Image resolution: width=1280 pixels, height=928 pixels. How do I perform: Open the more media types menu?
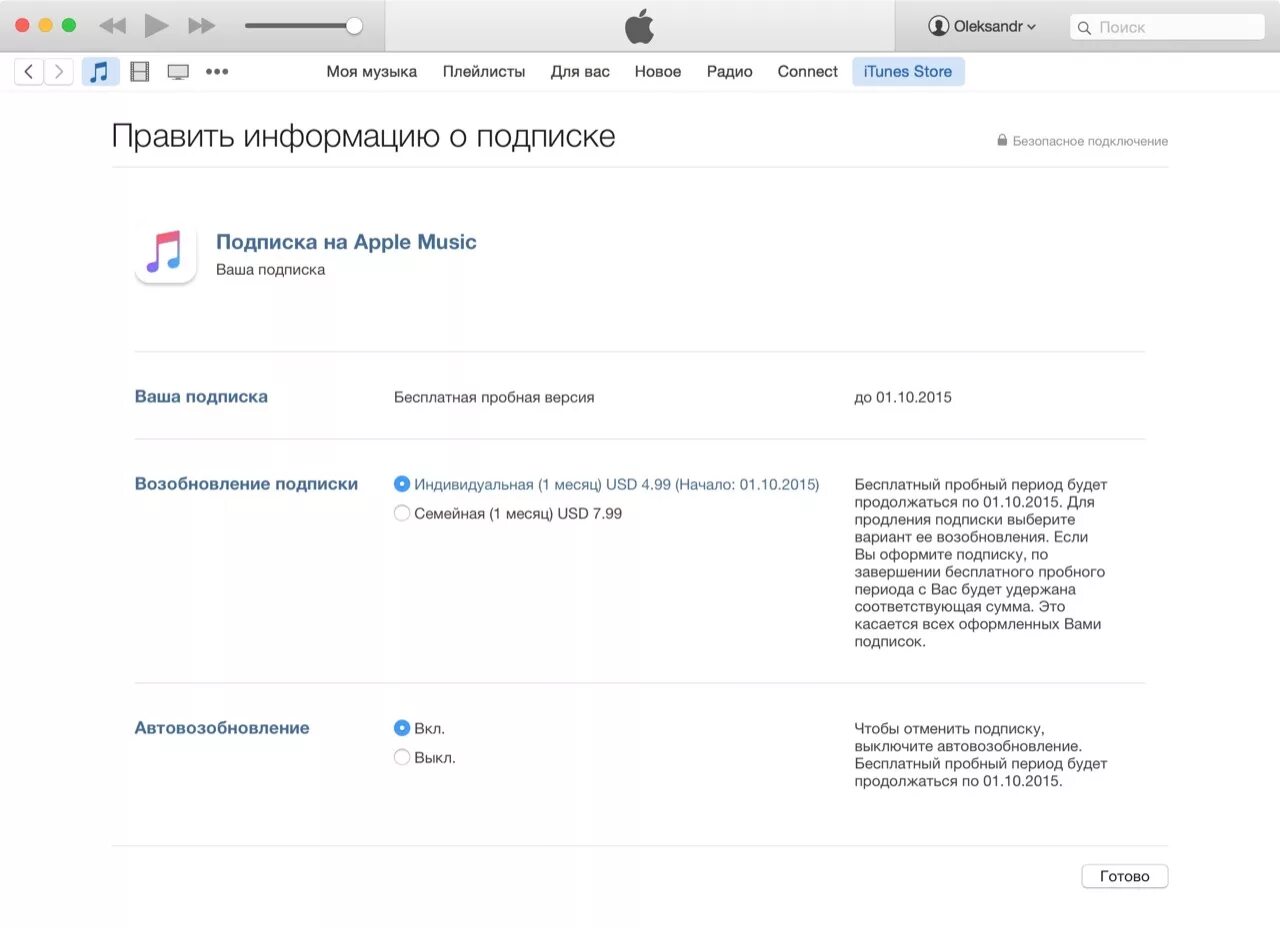tap(217, 71)
